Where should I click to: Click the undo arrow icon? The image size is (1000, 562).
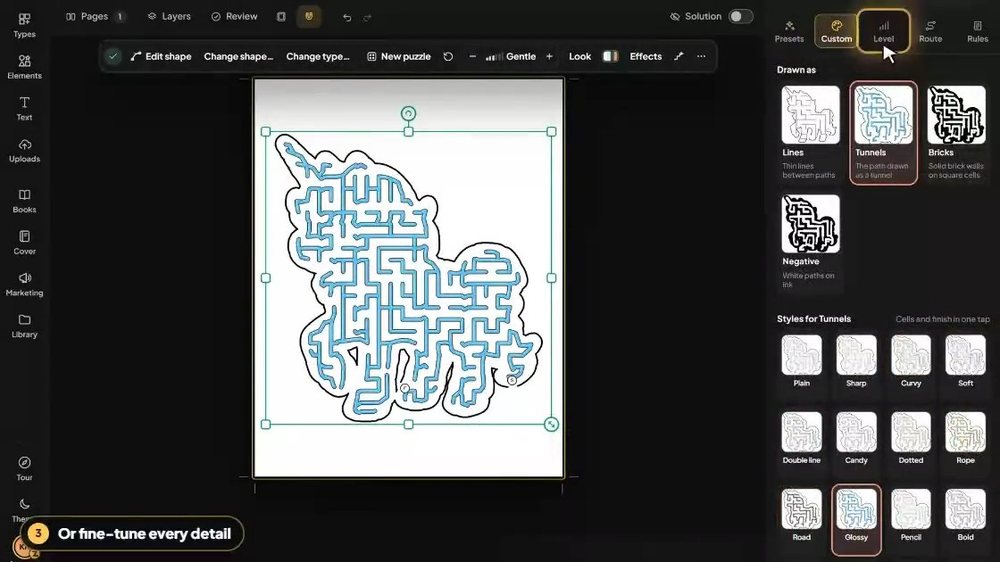coord(347,17)
